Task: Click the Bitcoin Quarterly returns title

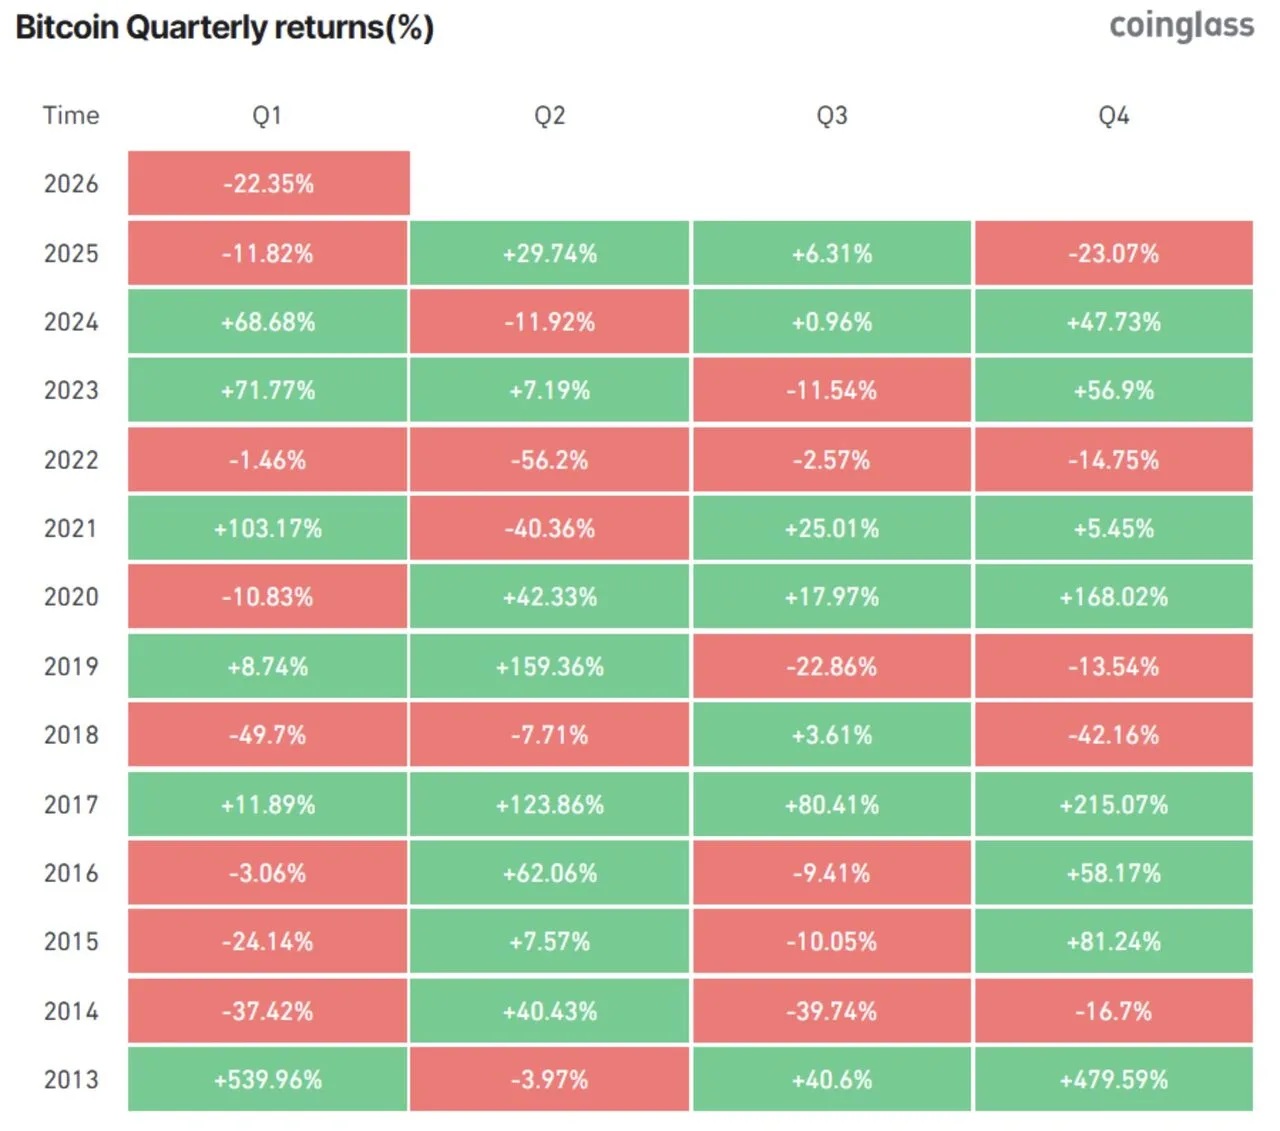Action: [x=225, y=28]
